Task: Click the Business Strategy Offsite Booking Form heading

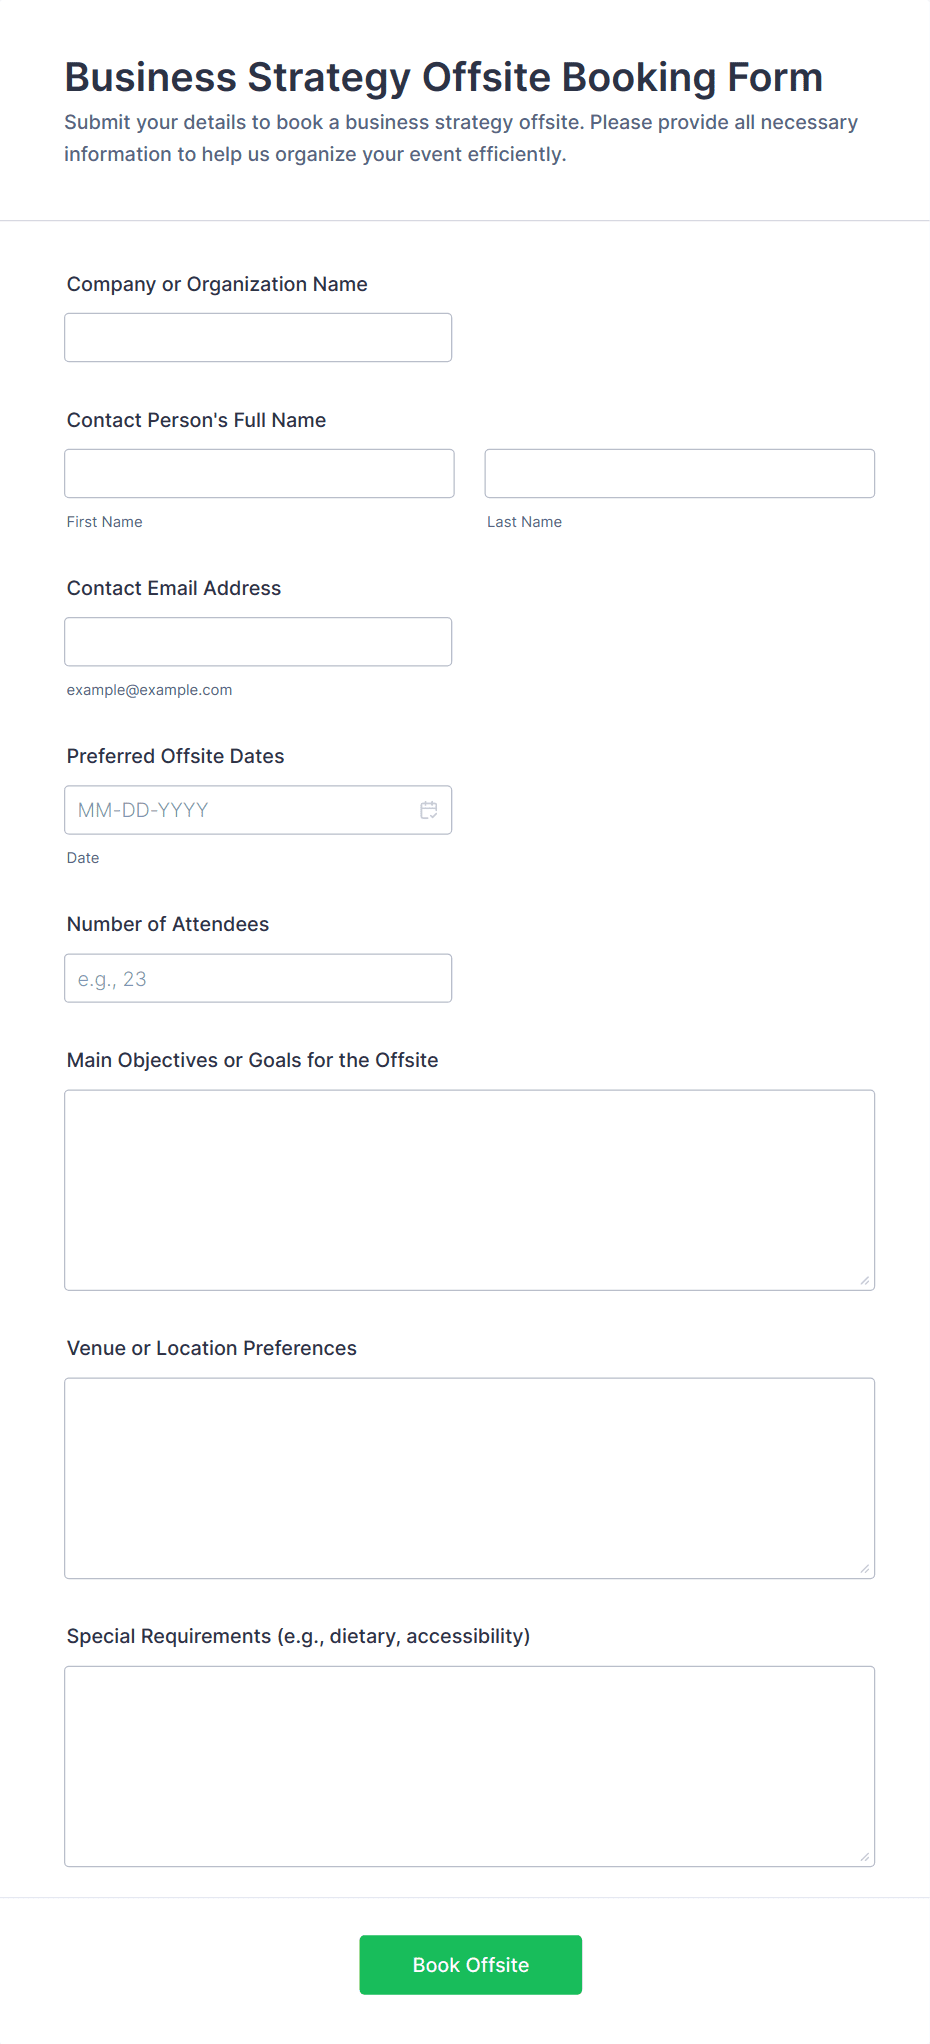Action: click(x=443, y=77)
